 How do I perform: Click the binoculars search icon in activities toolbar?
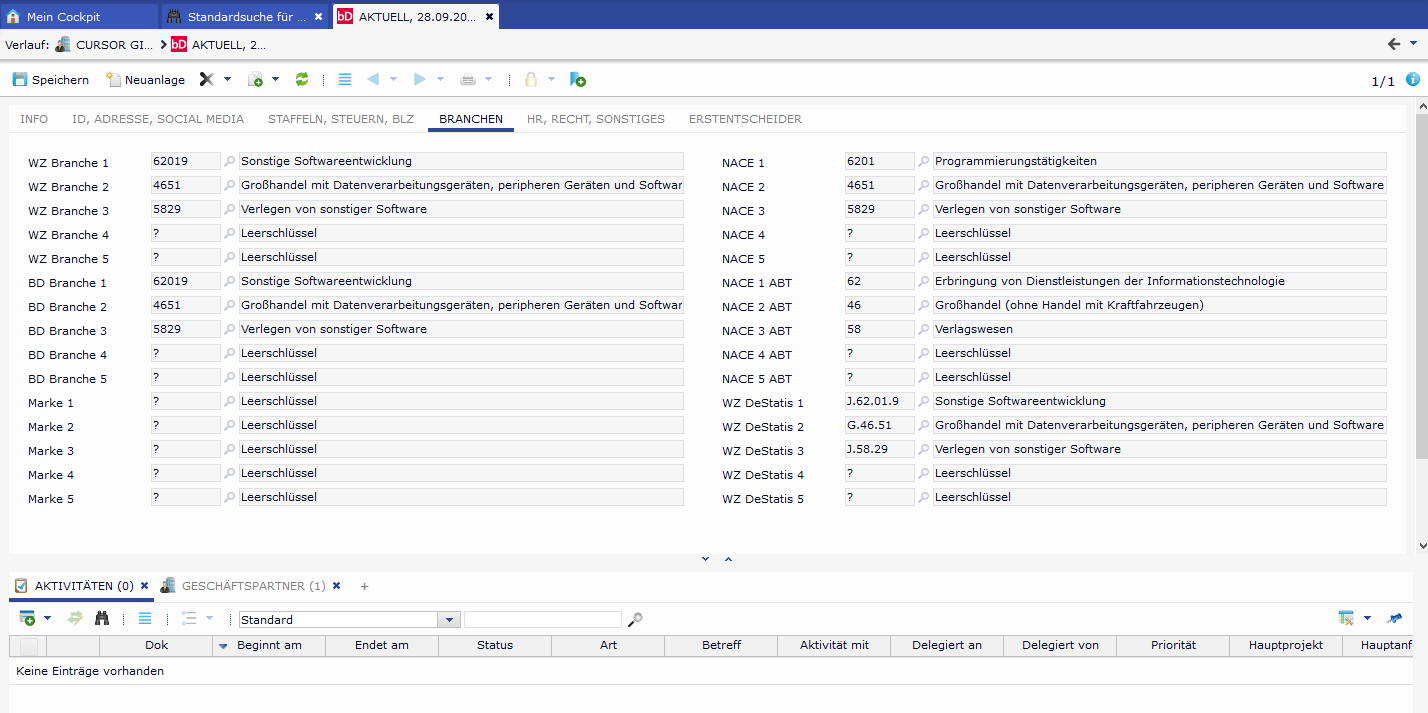[102, 619]
